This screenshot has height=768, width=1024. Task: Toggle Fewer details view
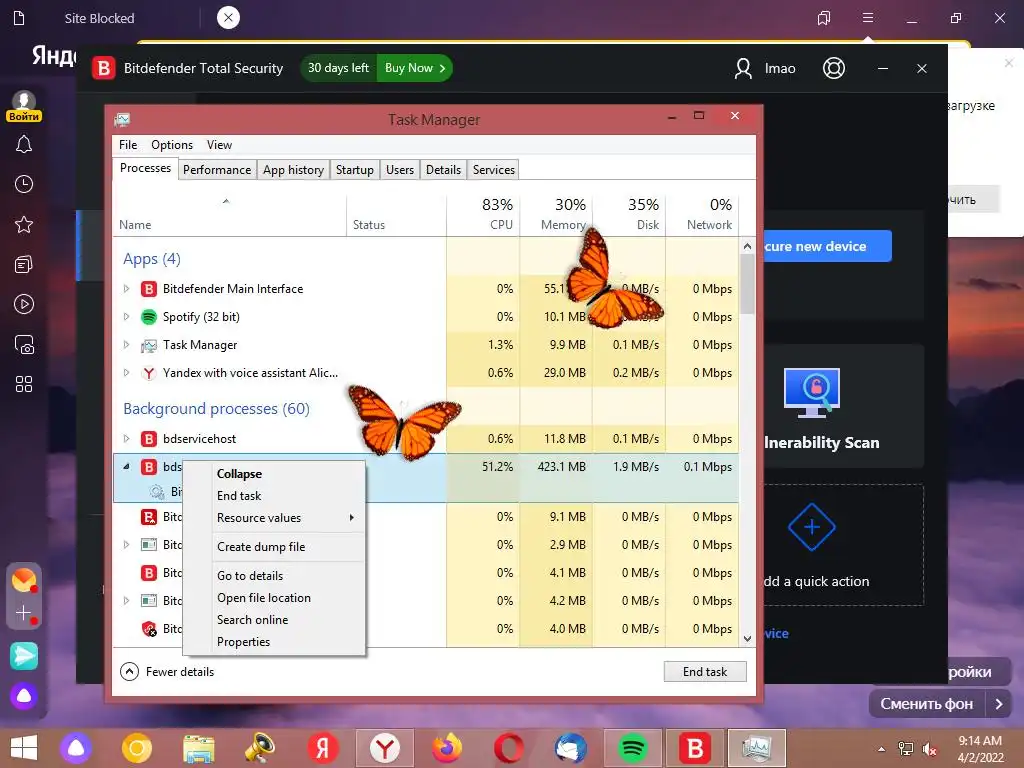pos(168,671)
